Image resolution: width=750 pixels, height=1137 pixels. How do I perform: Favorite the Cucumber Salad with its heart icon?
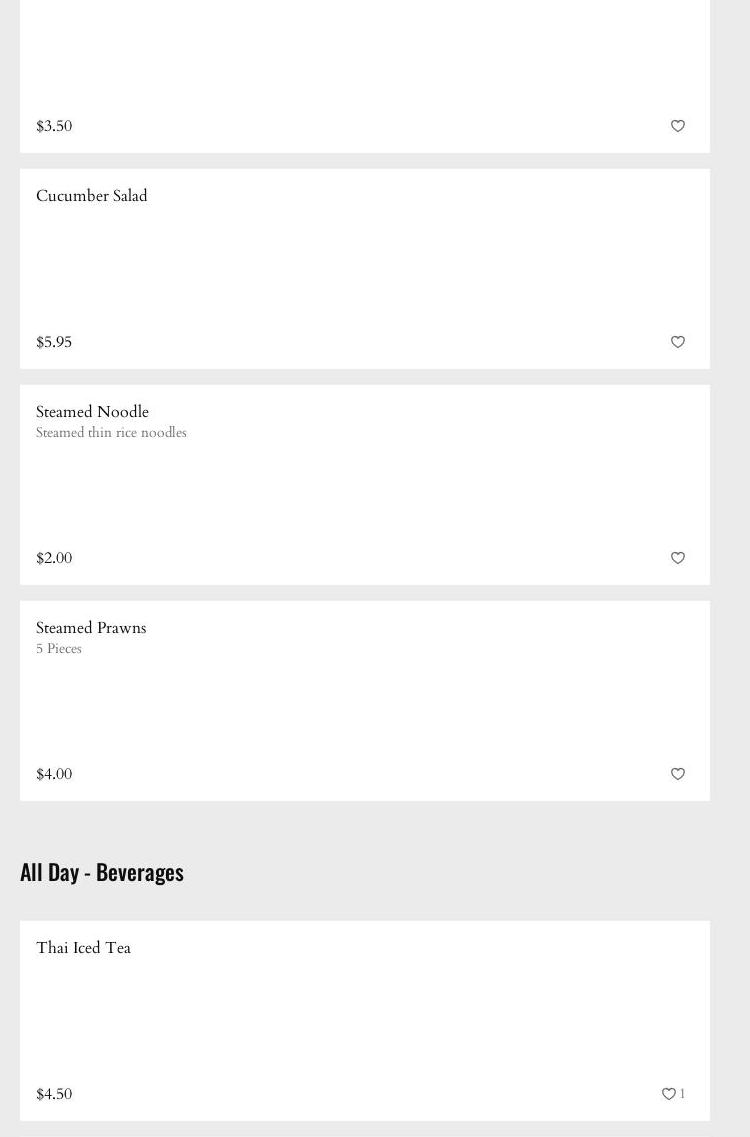pyautogui.click(x=678, y=342)
